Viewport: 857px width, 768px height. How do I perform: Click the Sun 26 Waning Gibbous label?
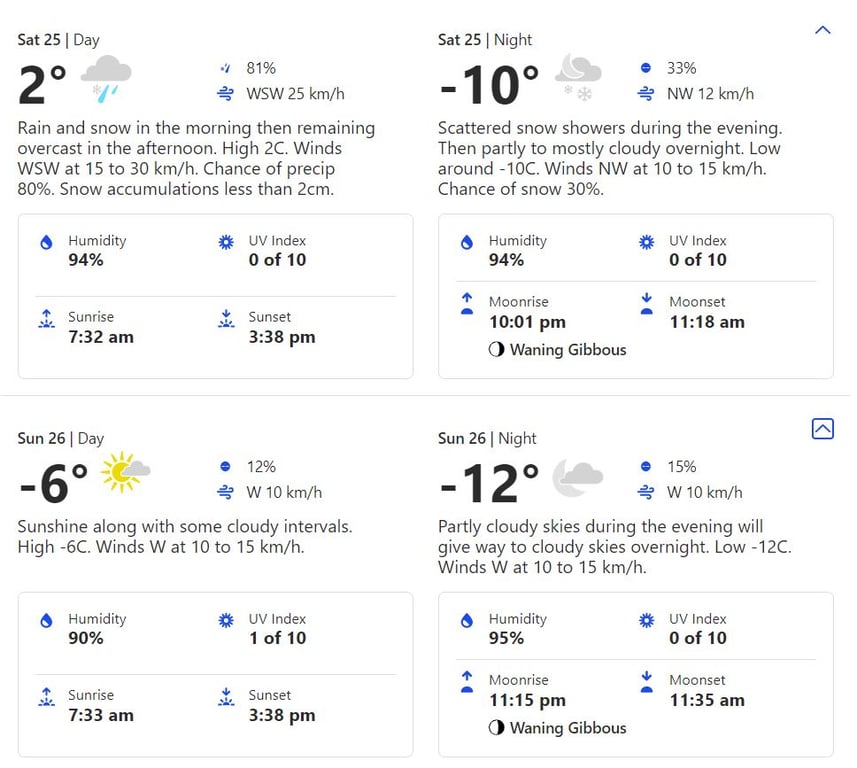pos(568,728)
